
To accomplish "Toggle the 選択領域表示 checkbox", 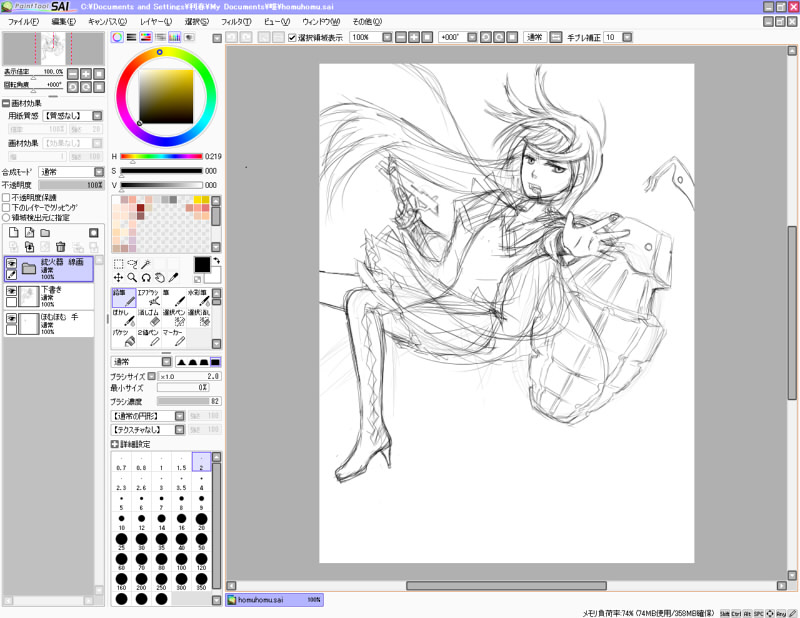I will click(x=292, y=37).
